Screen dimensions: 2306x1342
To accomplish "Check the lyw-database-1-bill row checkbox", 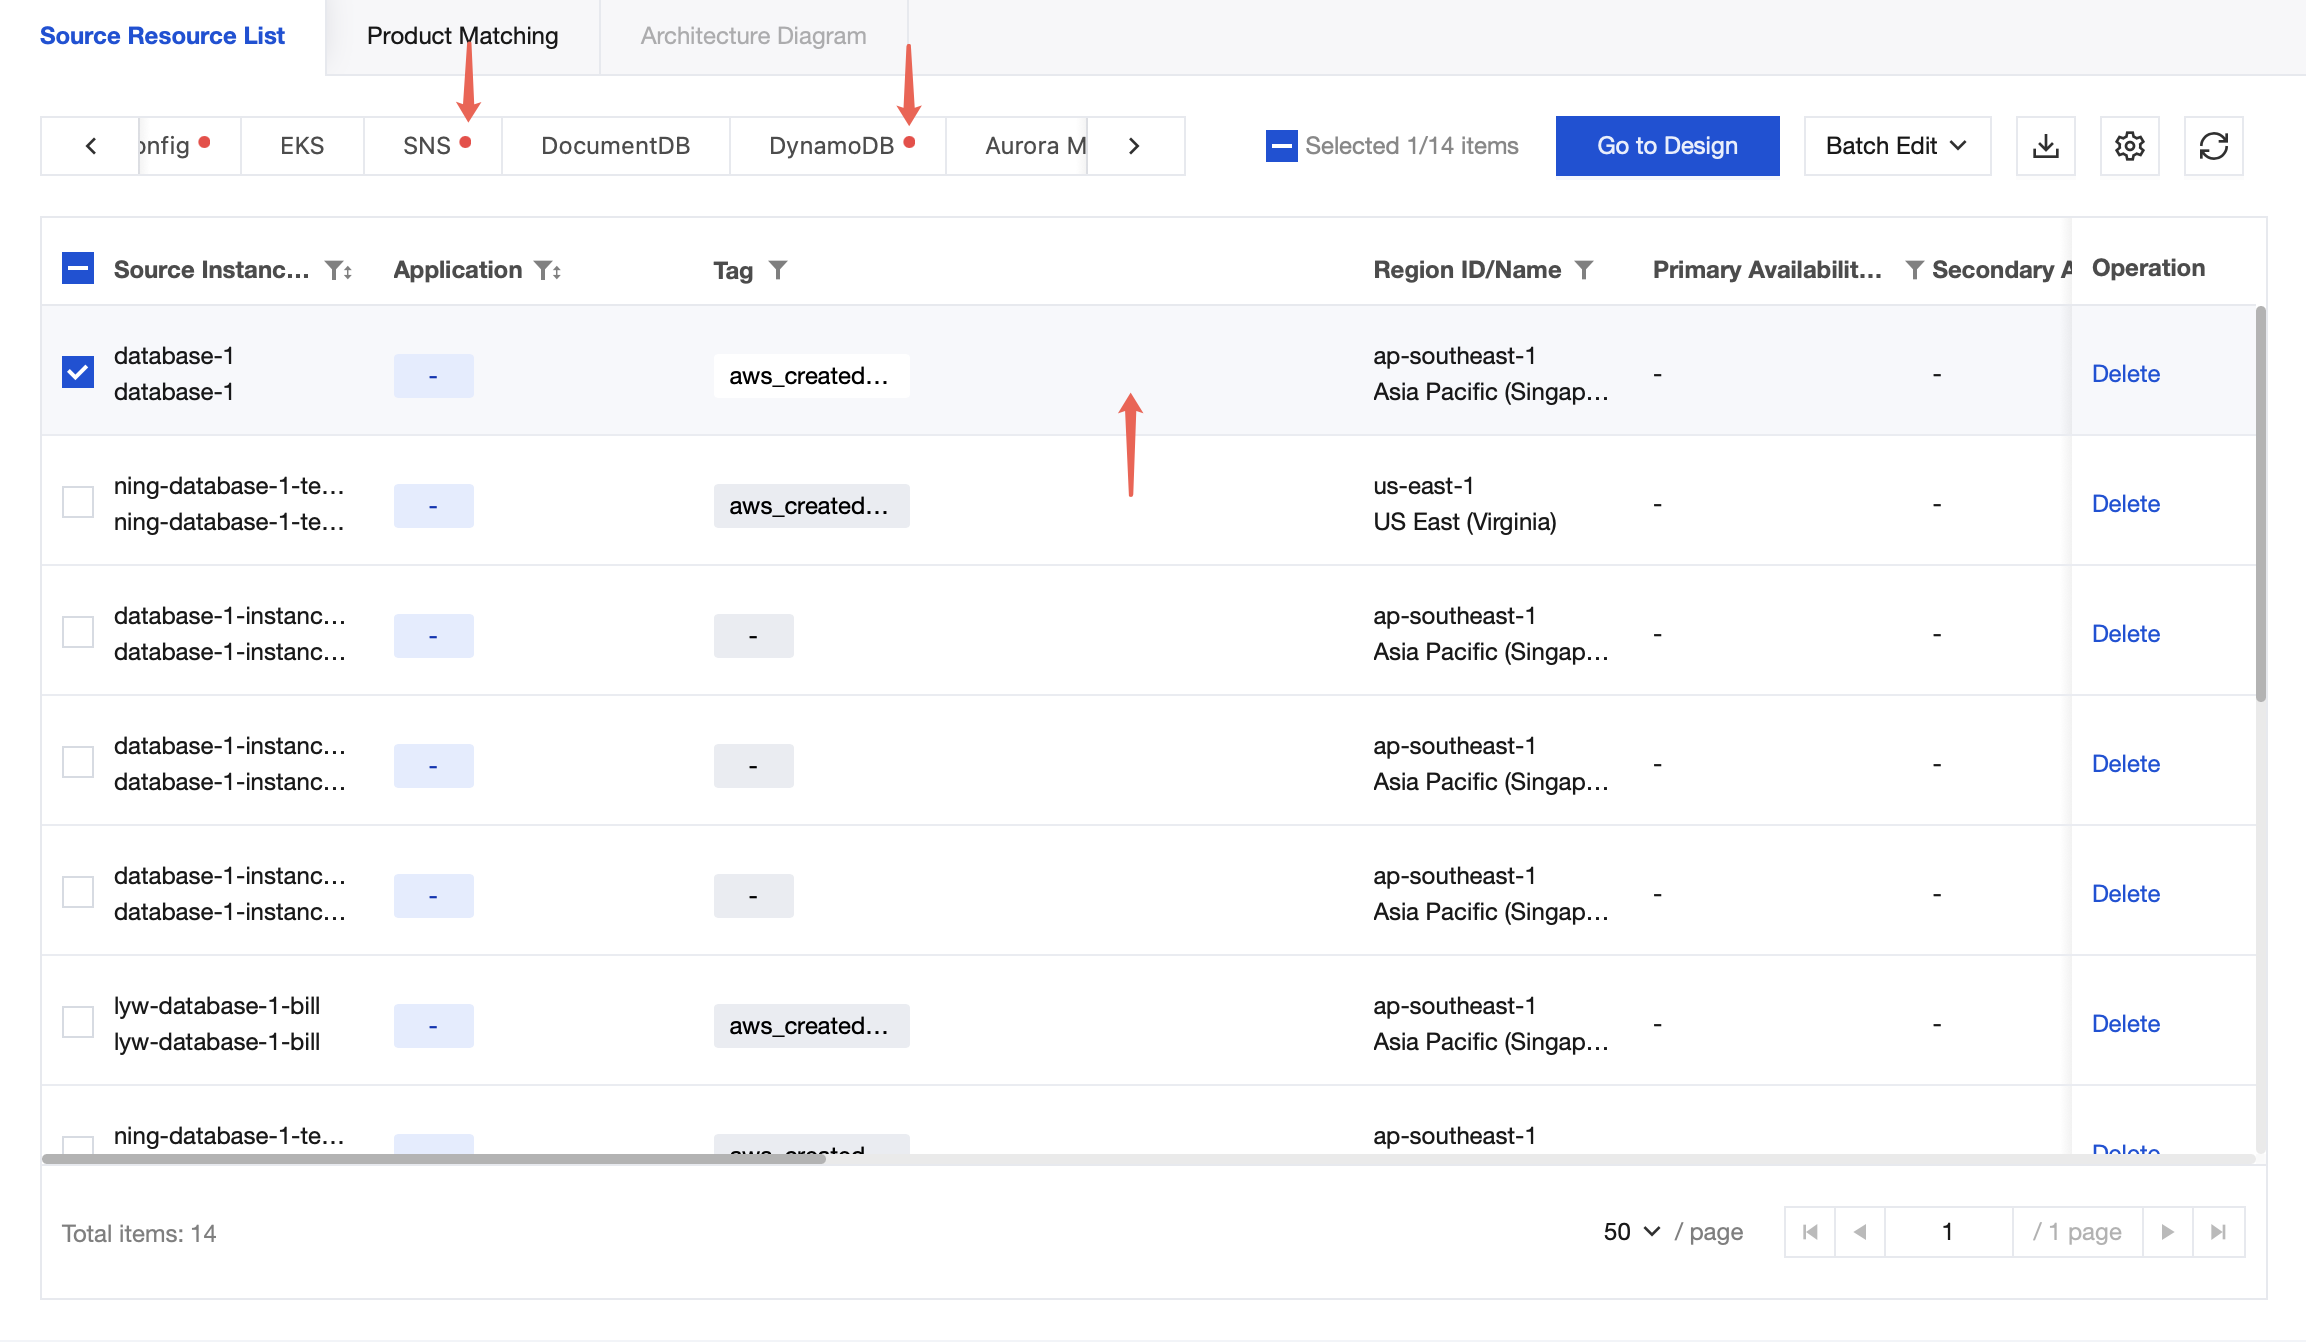I will (78, 1022).
